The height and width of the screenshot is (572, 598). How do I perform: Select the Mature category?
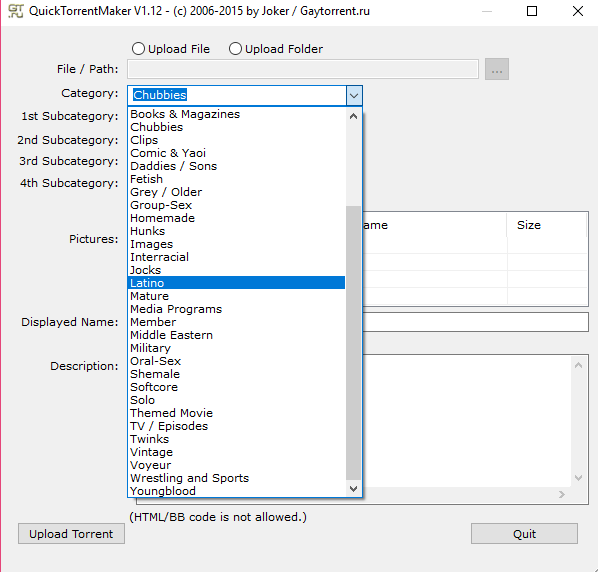click(236, 296)
